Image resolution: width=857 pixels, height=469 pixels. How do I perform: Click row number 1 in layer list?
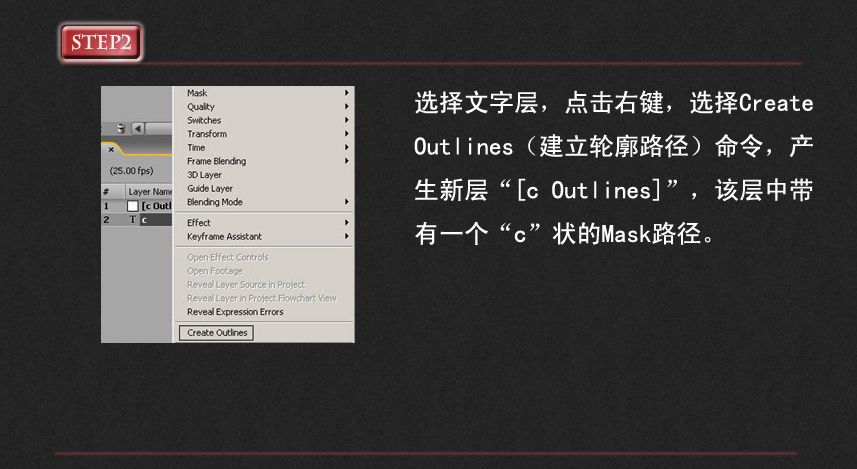tap(107, 206)
